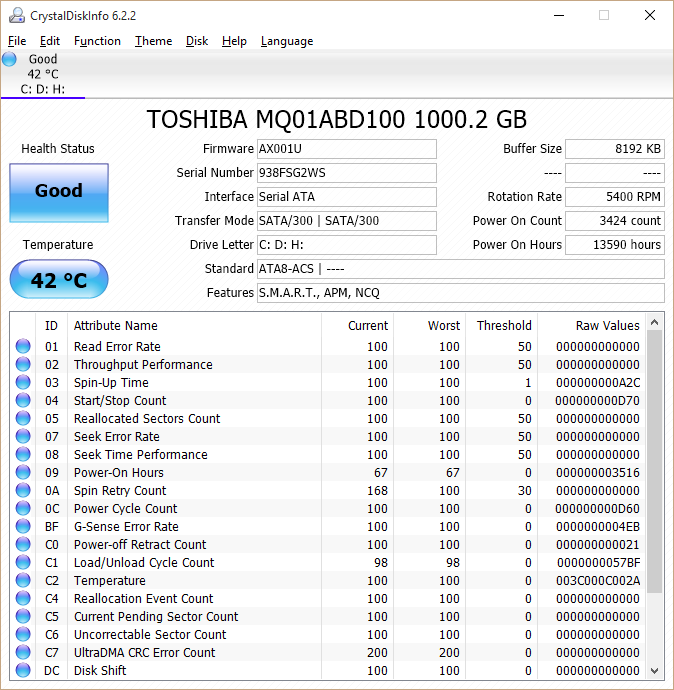Open the Function menu
The height and width of the screenshot is (690, 674).
pyautogui.click(x=97, y=41)
